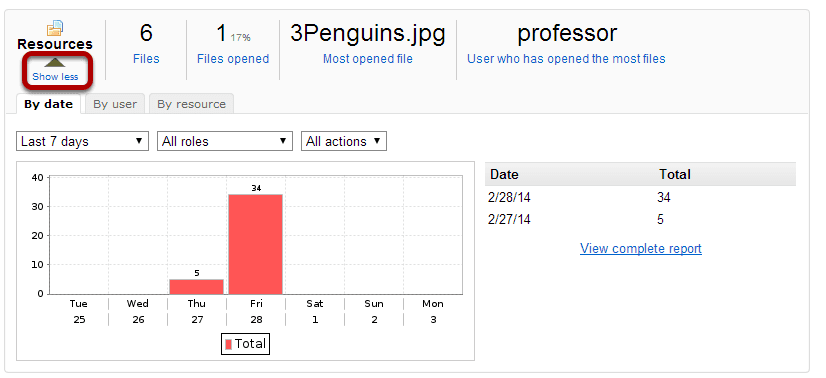Click the Friday bar showing 34
826x378 pixels.
click(x=256, y=244)
